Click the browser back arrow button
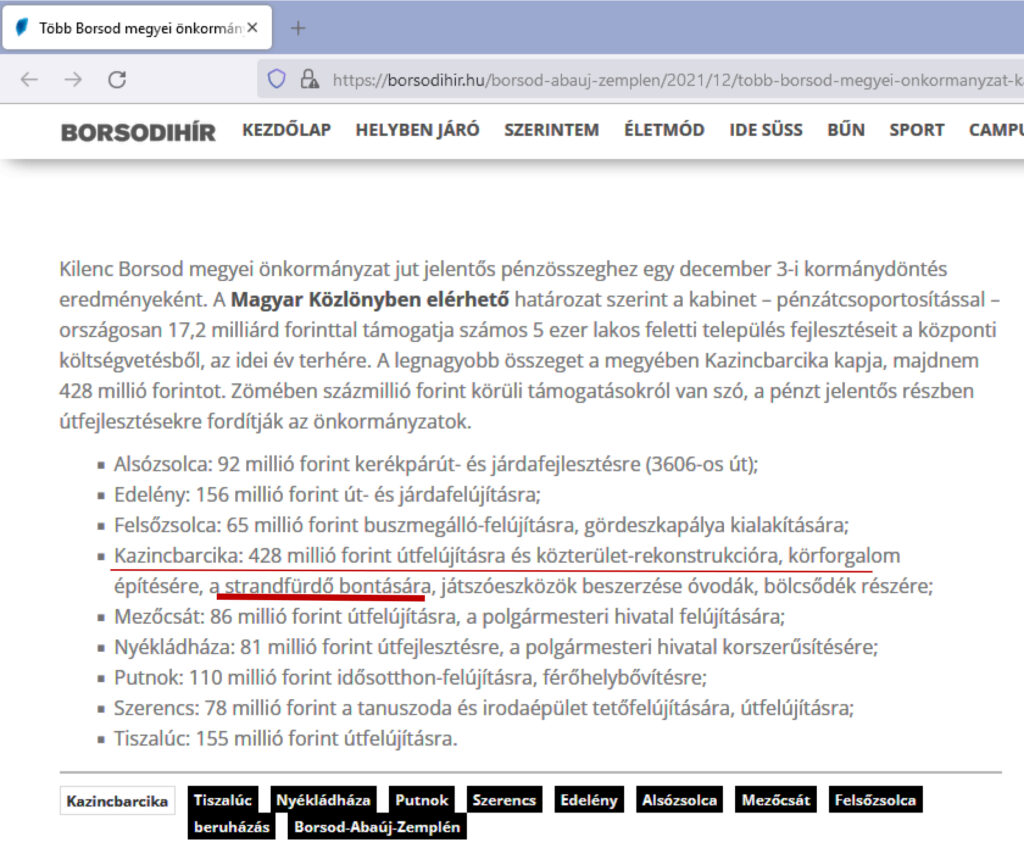The width and height of the screenshot is (1024, 859). pyautogui.click(x=29, y=79)
